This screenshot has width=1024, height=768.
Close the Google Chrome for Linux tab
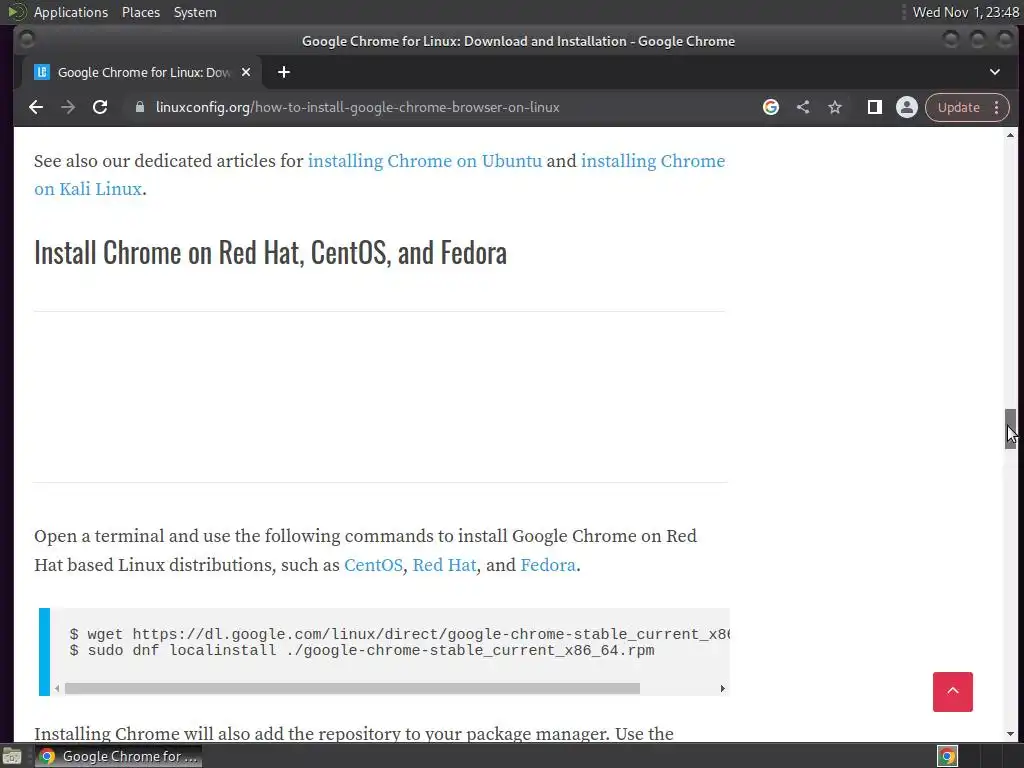click(246, 72)
